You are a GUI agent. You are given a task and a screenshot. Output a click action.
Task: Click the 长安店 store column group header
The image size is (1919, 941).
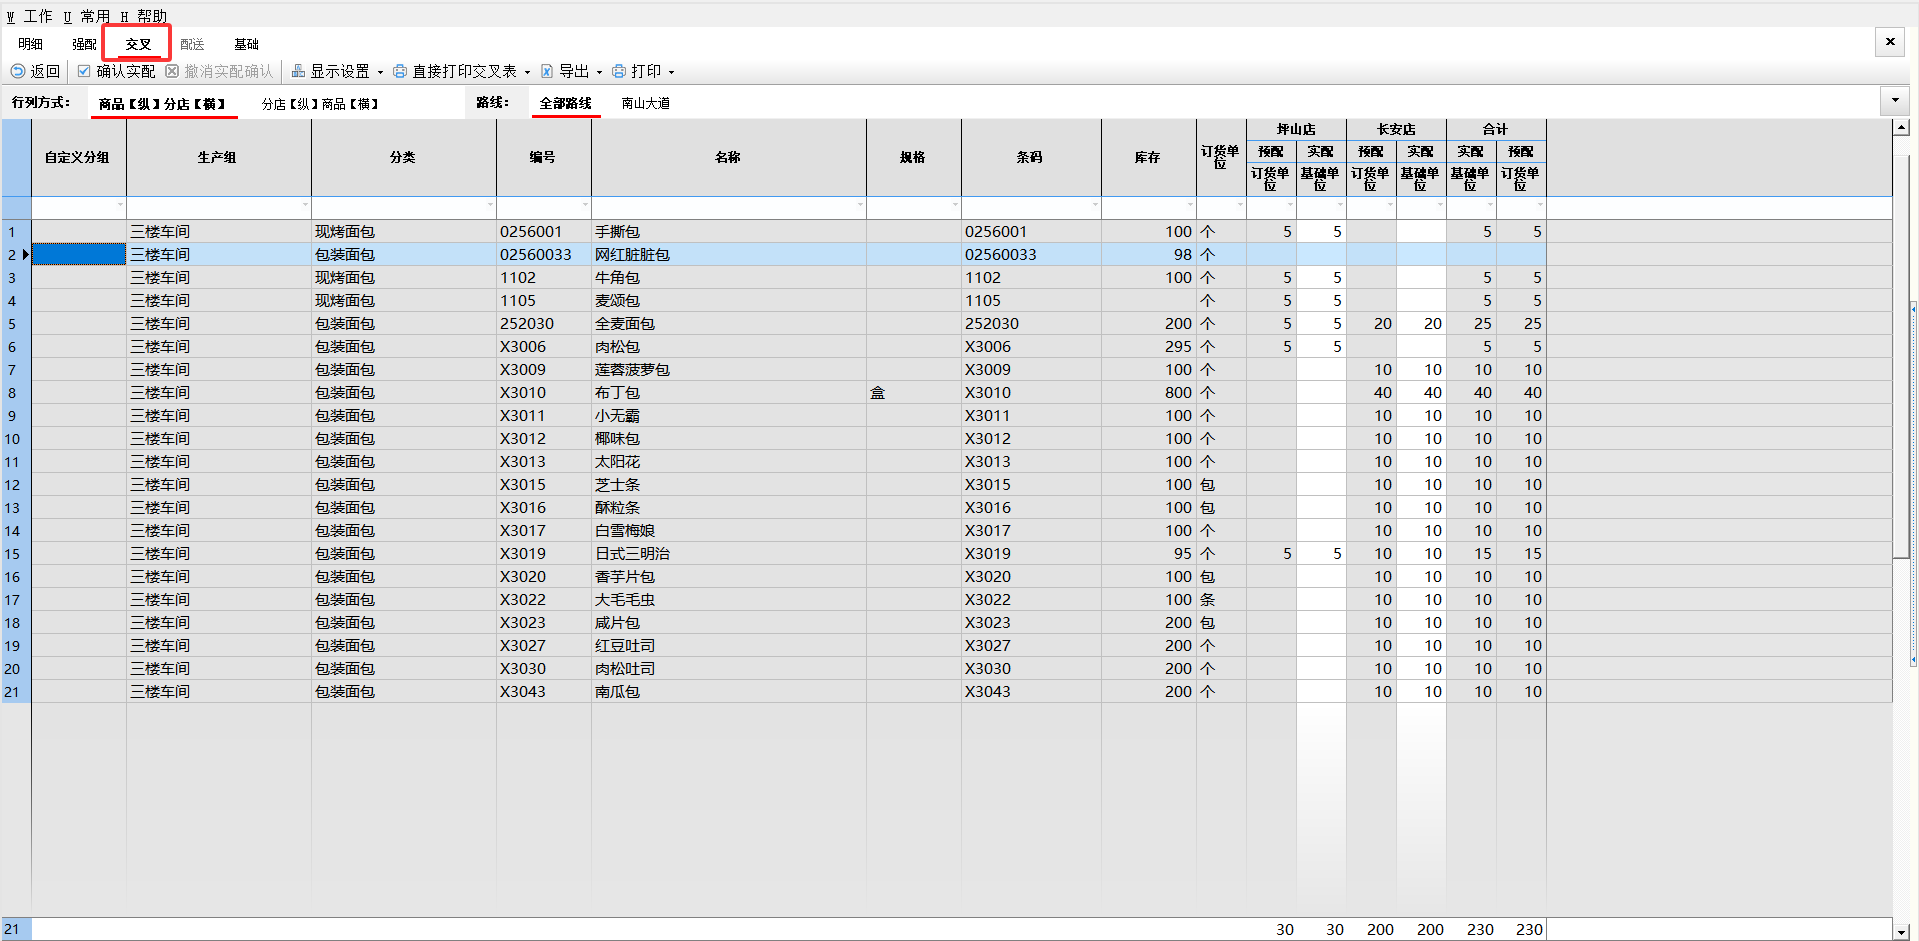(1396, 129)
